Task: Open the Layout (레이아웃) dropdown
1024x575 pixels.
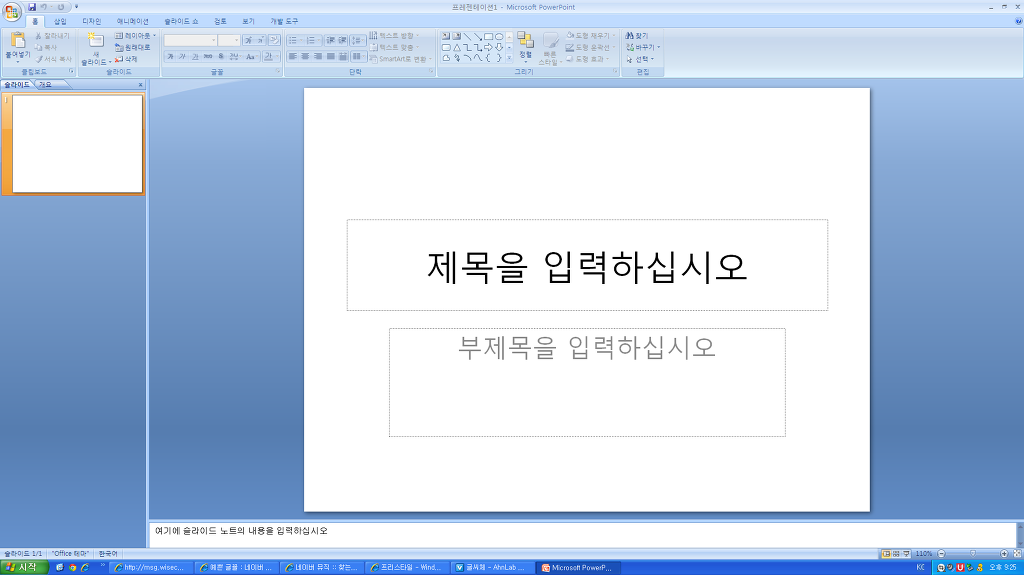Action: (x=135, y=35)
